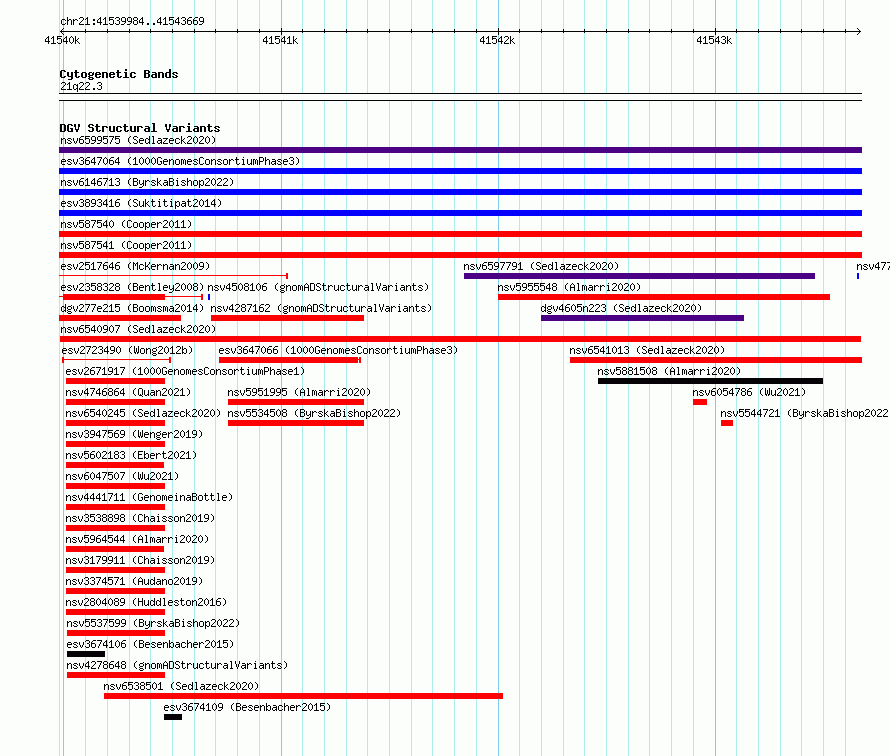The width and height of the screenshot is (890, 756).
Task: Select the nsv6538501 (Sedlazeck2020) red bar
Action: 303,696
